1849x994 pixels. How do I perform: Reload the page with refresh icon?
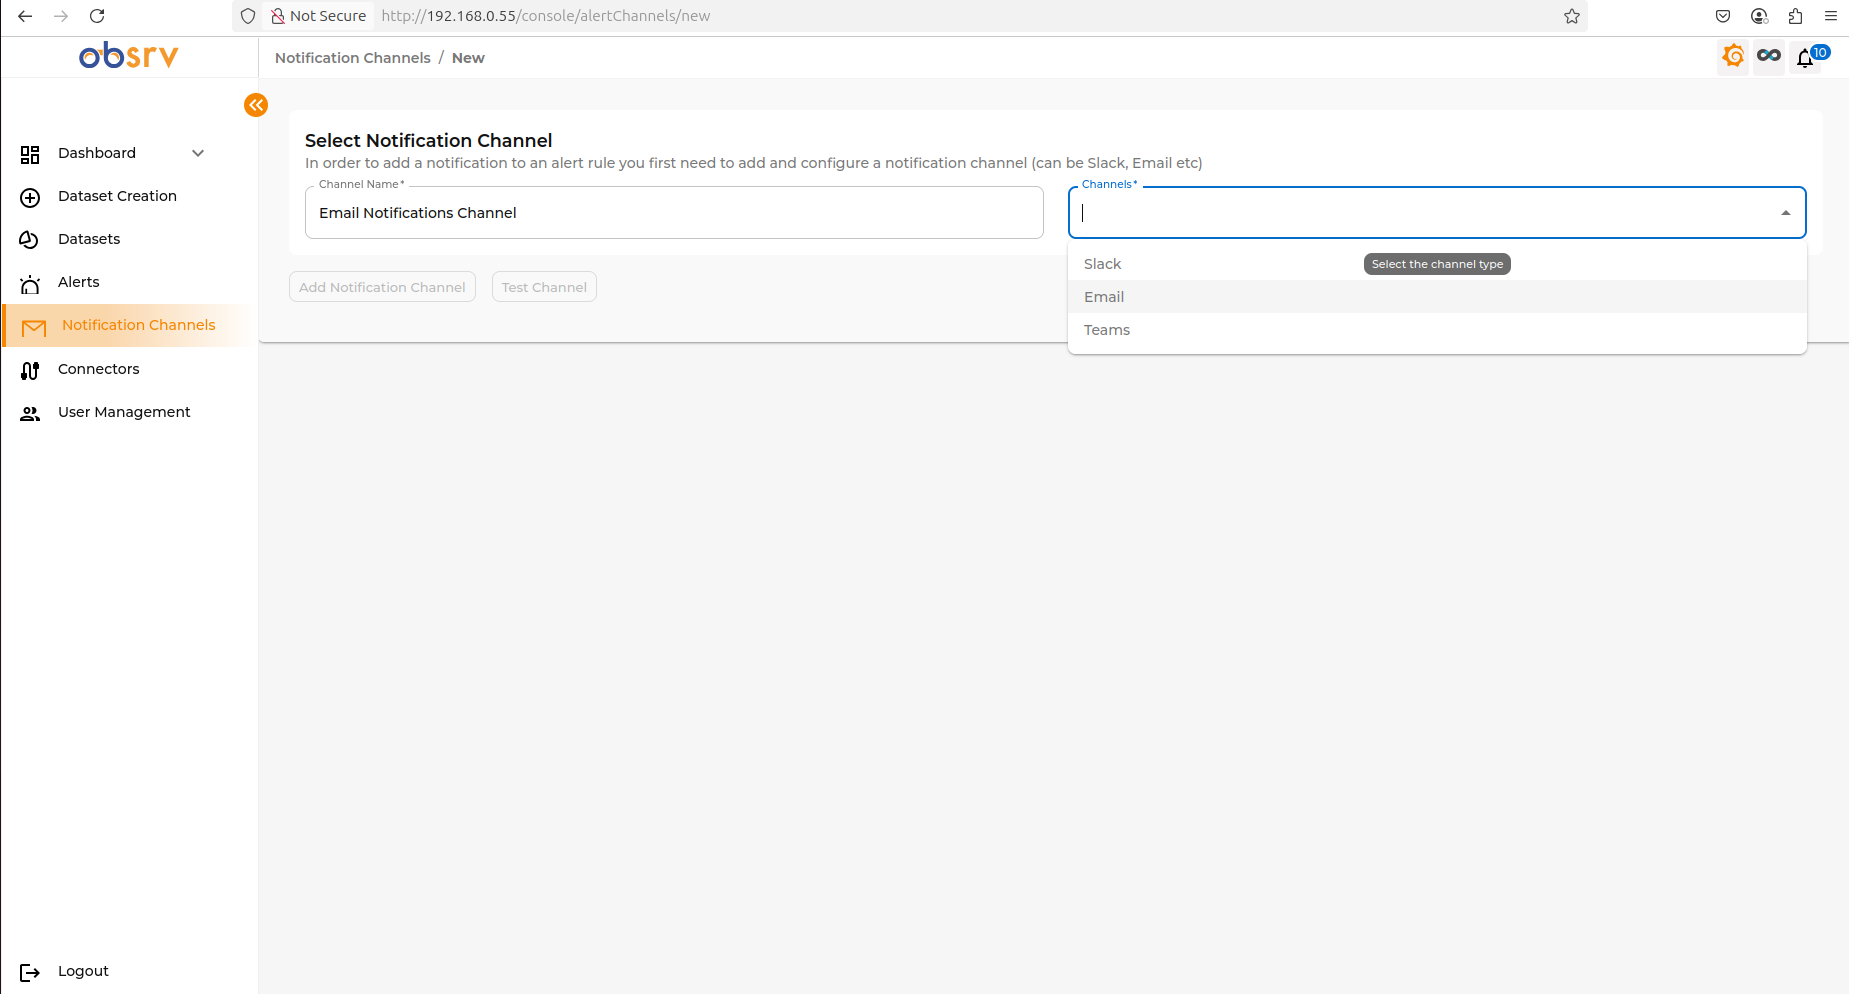(97, 16)
